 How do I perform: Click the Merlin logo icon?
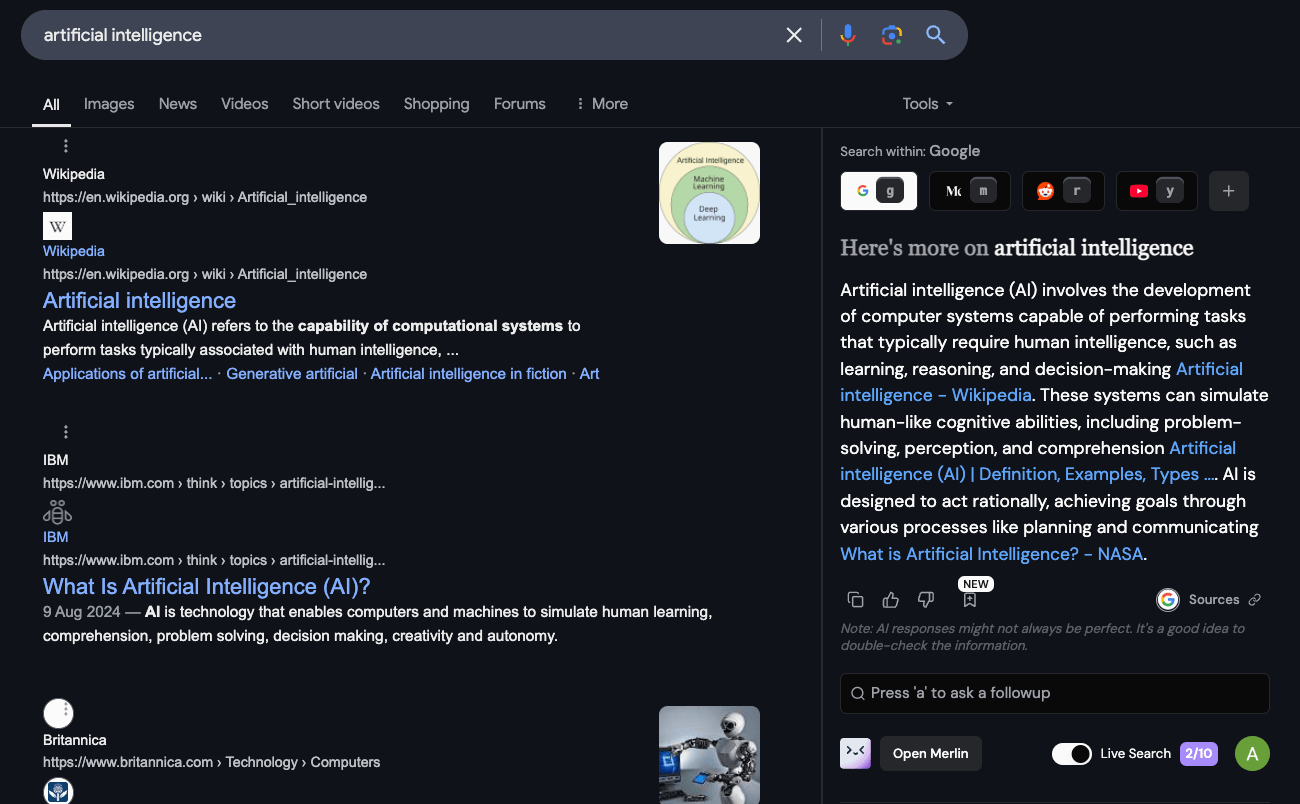pyautogui.click(x=855, y=753)
